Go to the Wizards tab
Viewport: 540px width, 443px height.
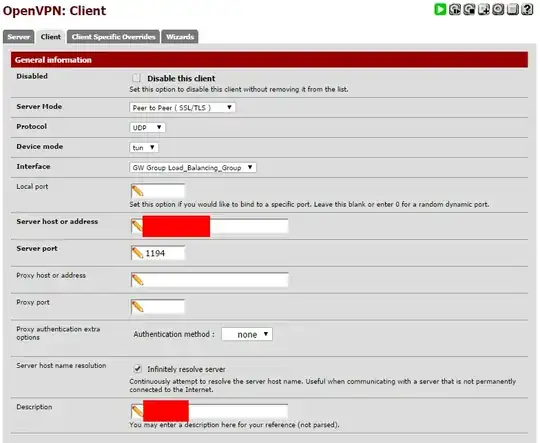pyautogui.click(x=180, y=37)
